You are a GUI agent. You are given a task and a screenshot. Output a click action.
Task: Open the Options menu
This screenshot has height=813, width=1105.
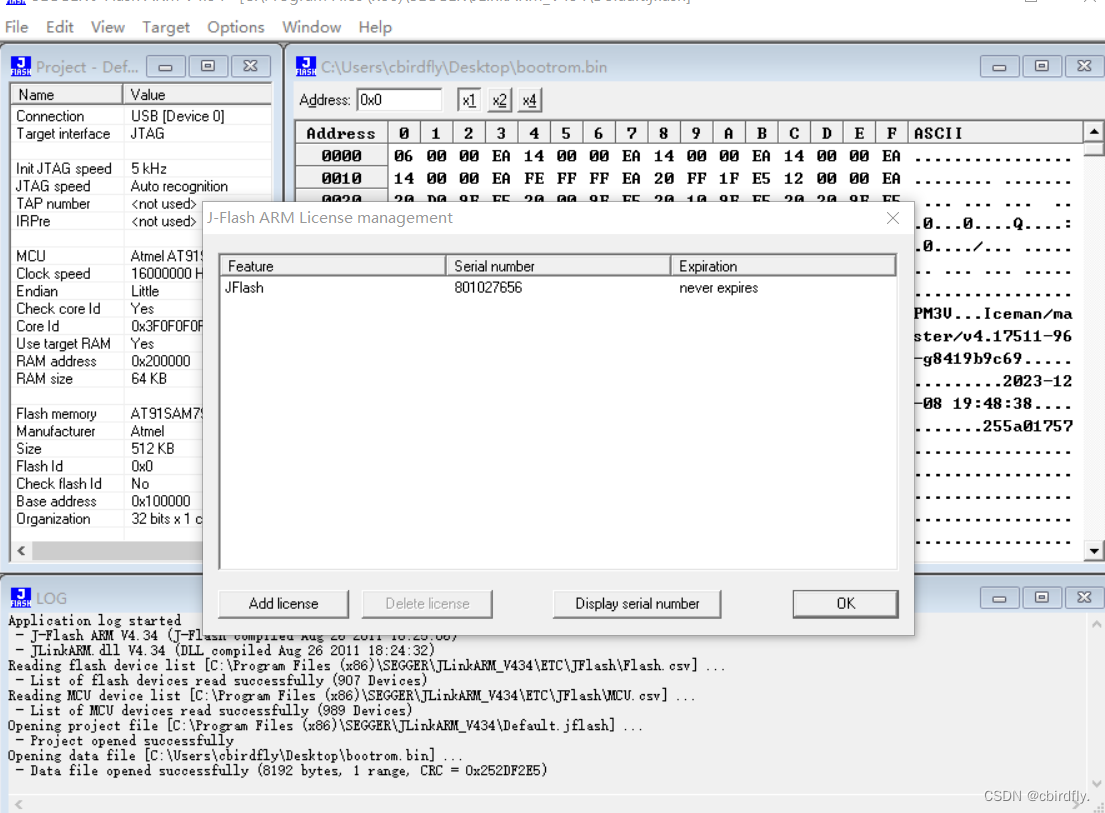click(235, 27)
